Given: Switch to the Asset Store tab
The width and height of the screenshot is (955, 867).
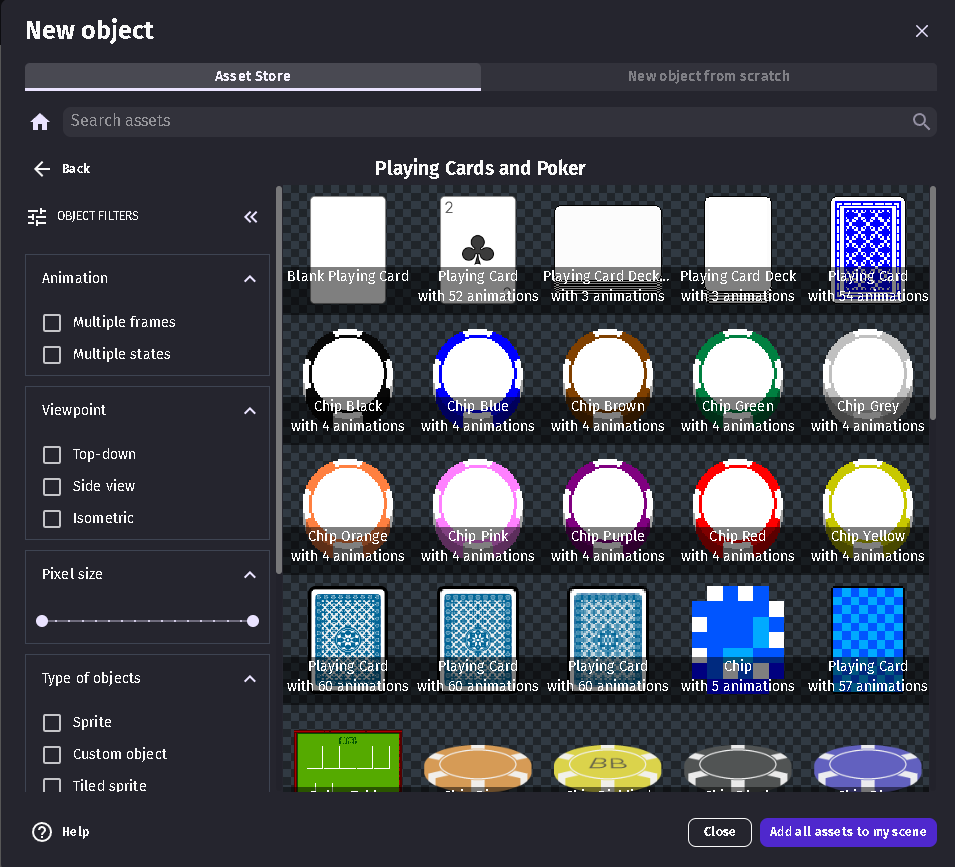Looking at the screenshot, I should click(253, 77).
